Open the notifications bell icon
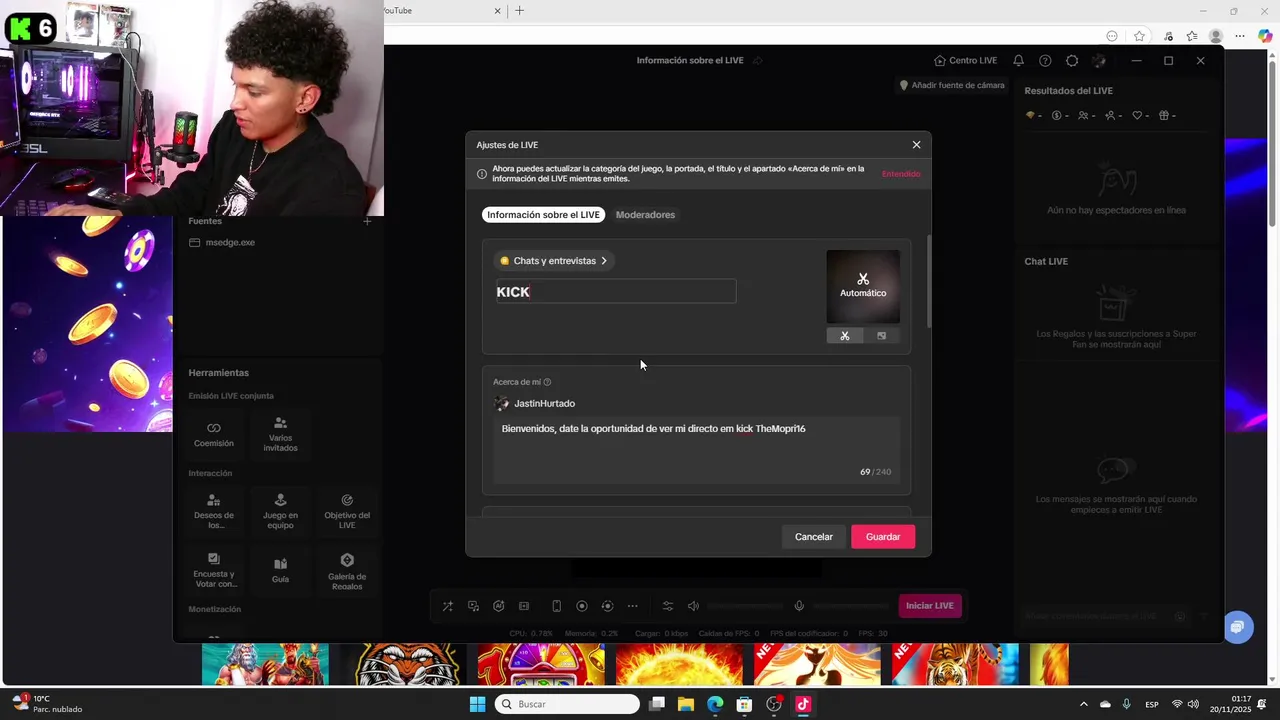 point(1018,61)
